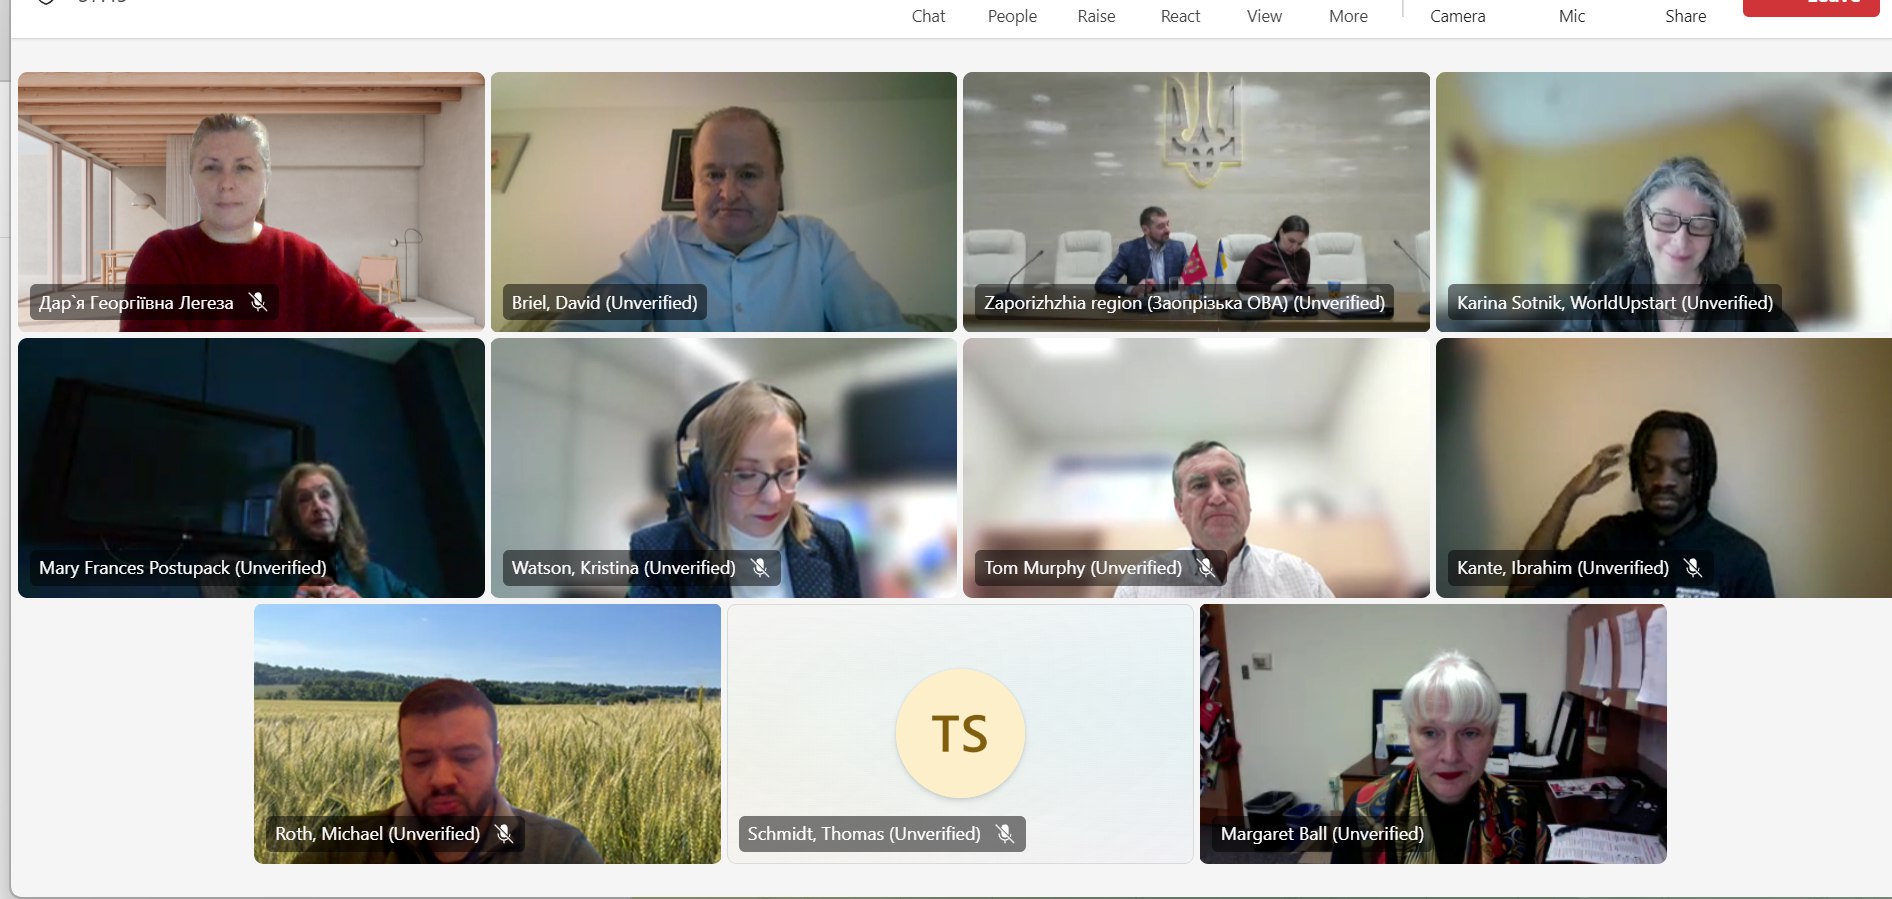Open the Chat panel
Image resolution: width=1892 pixels, height=899 pixels.
[x=928, y=15]
